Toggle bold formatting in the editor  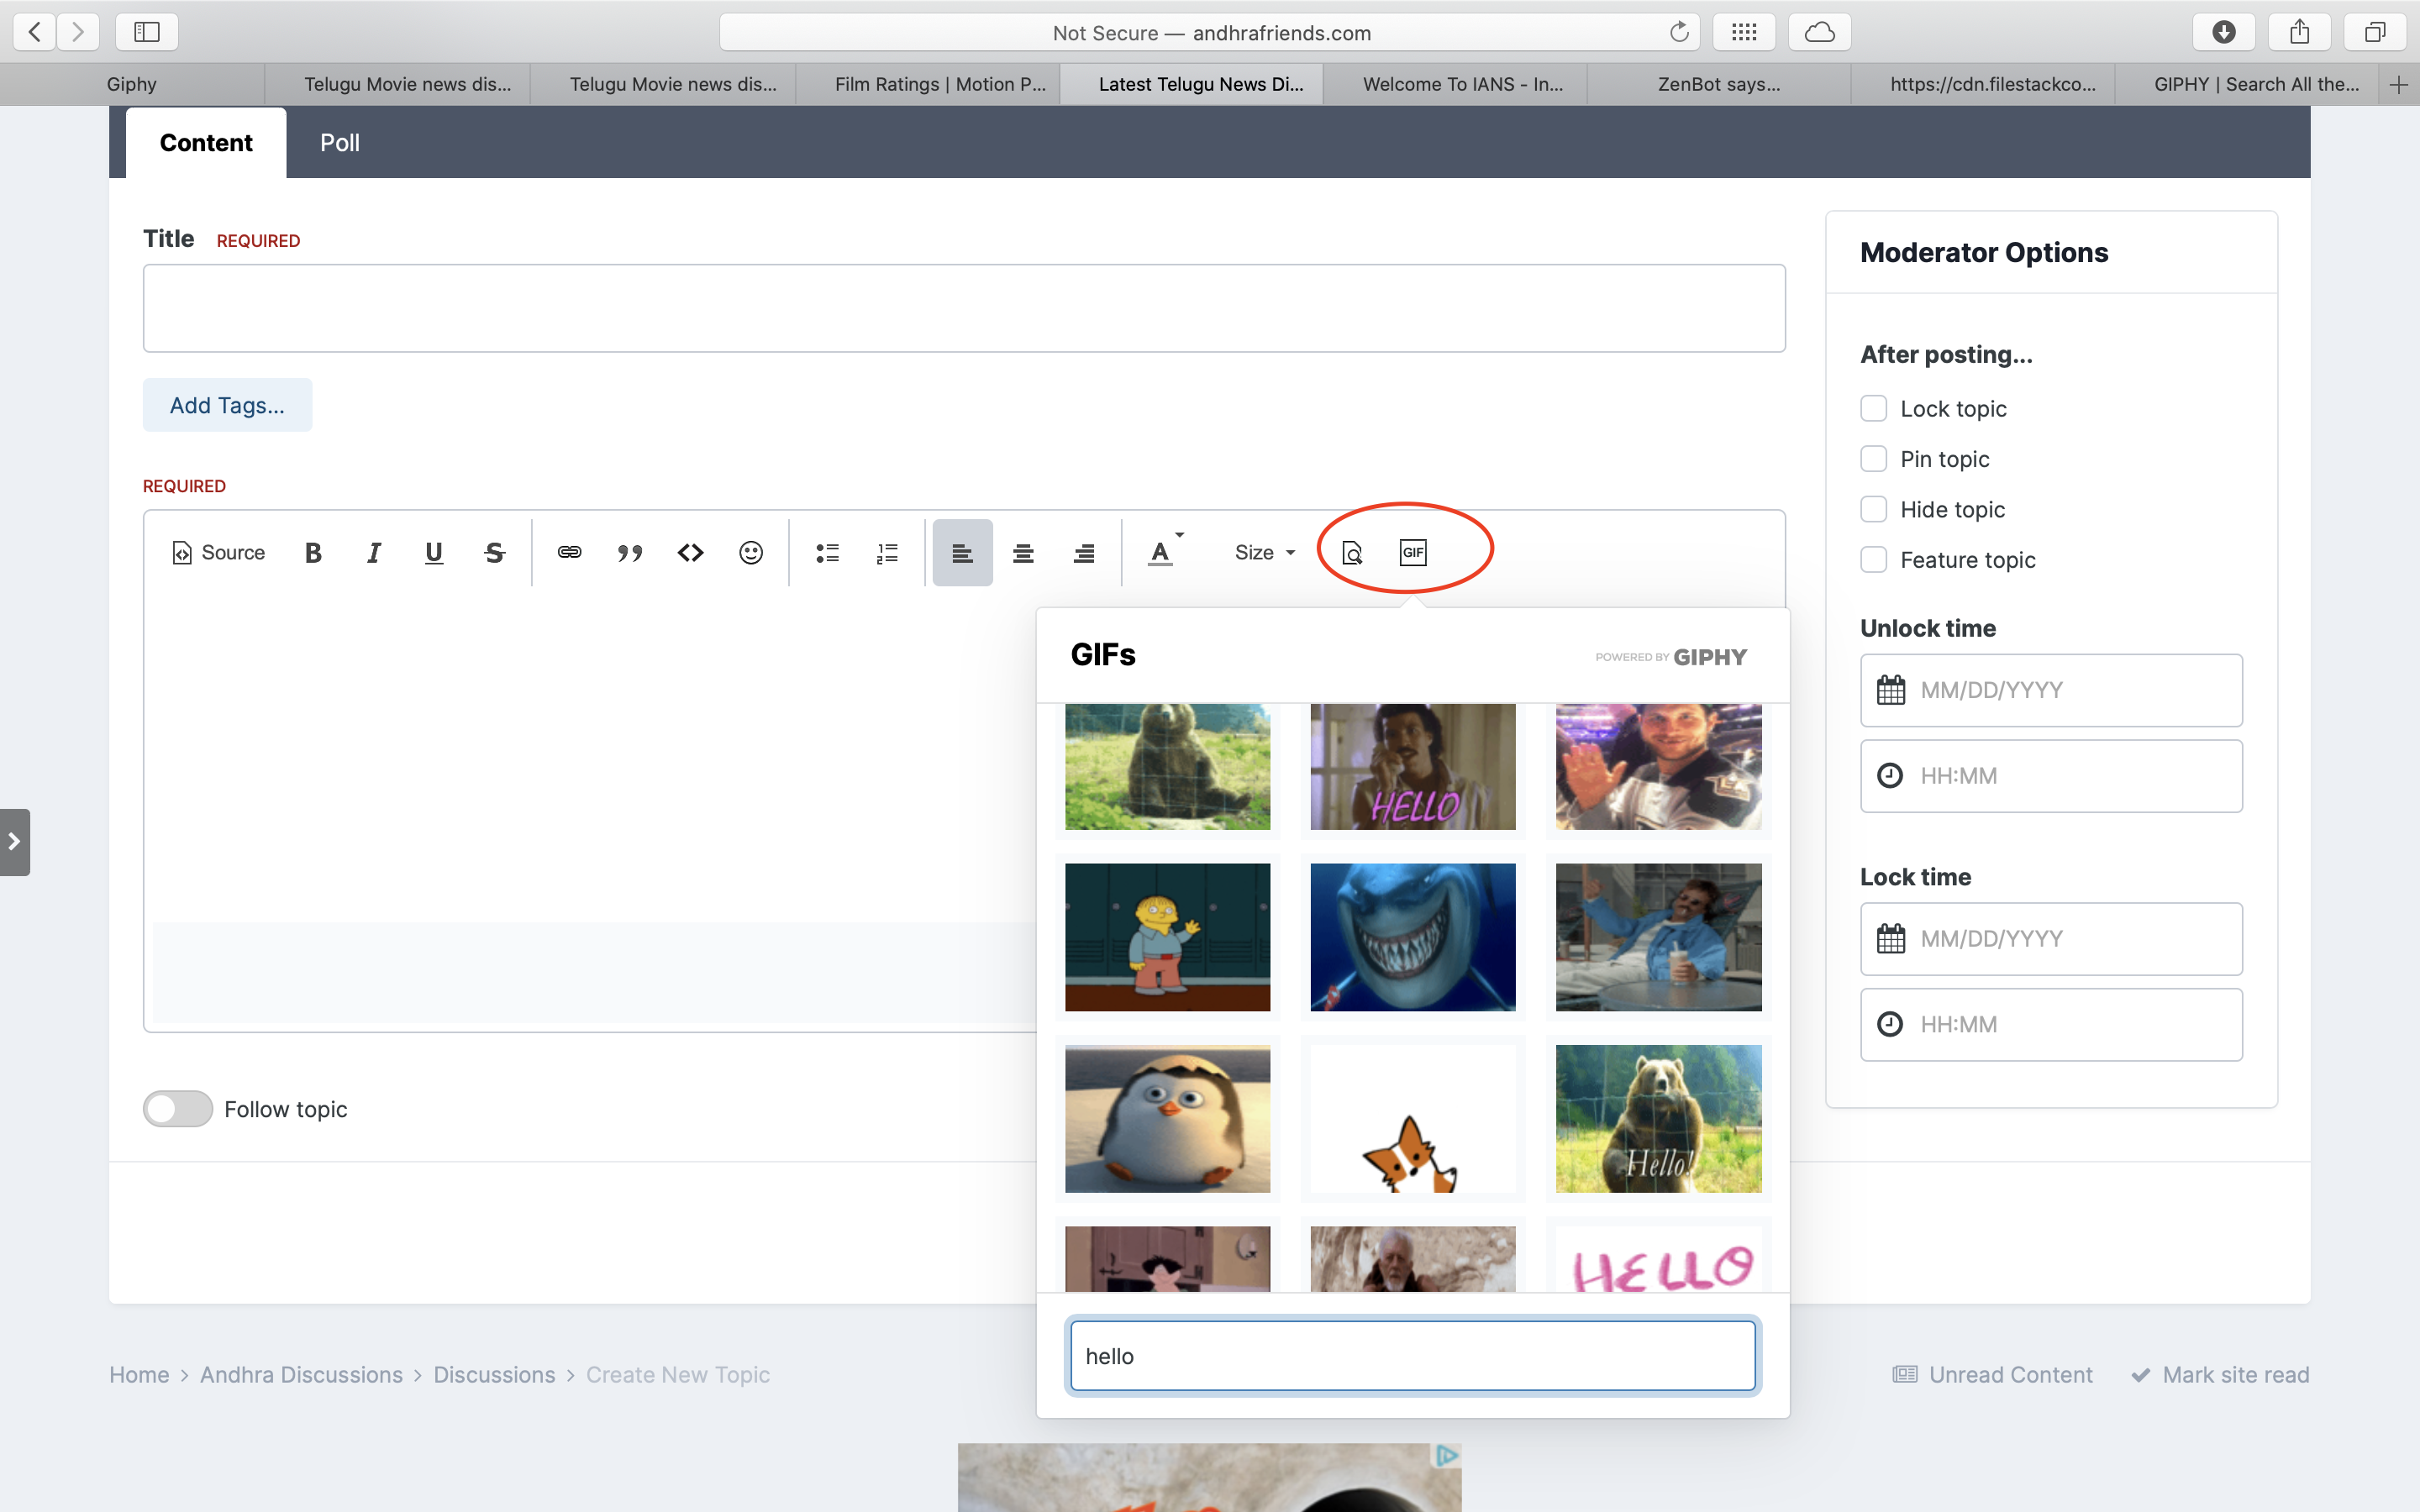coord(313,553)
